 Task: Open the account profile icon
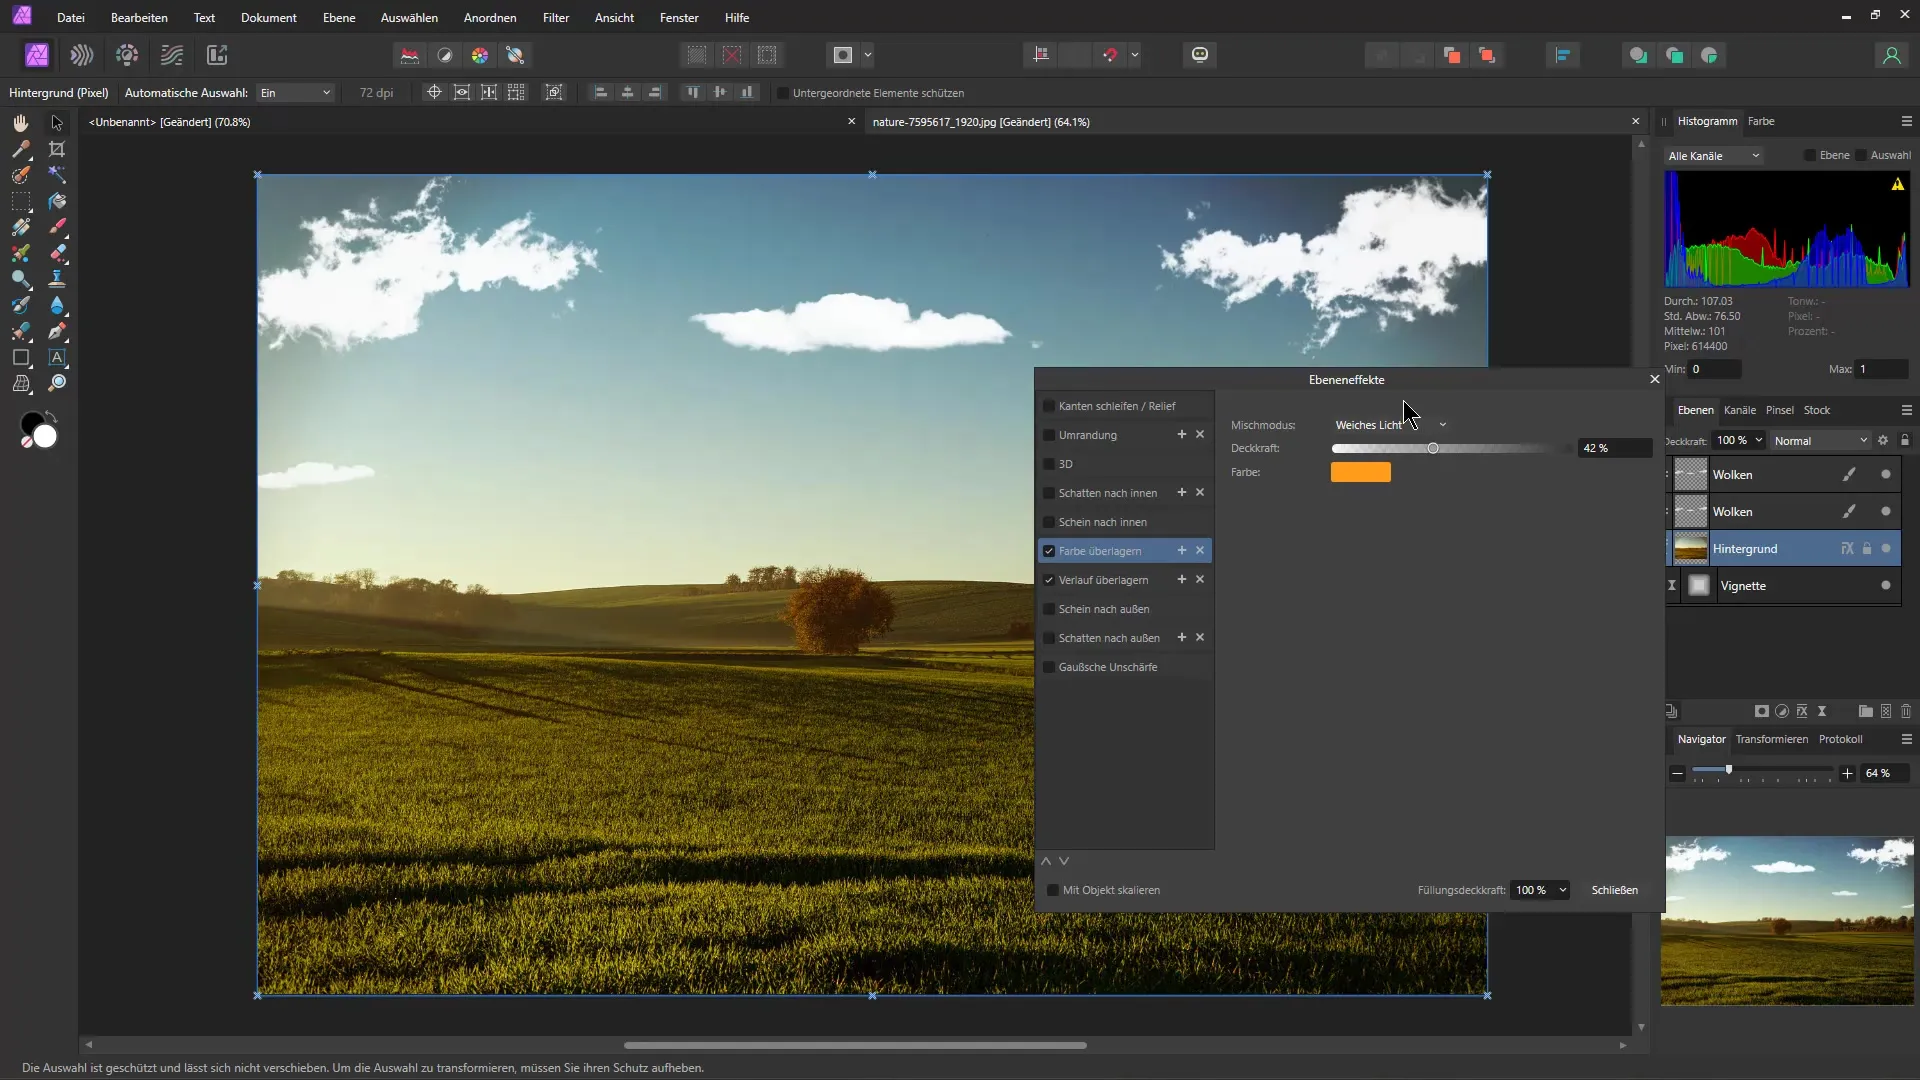click(x=1891, y=55)
